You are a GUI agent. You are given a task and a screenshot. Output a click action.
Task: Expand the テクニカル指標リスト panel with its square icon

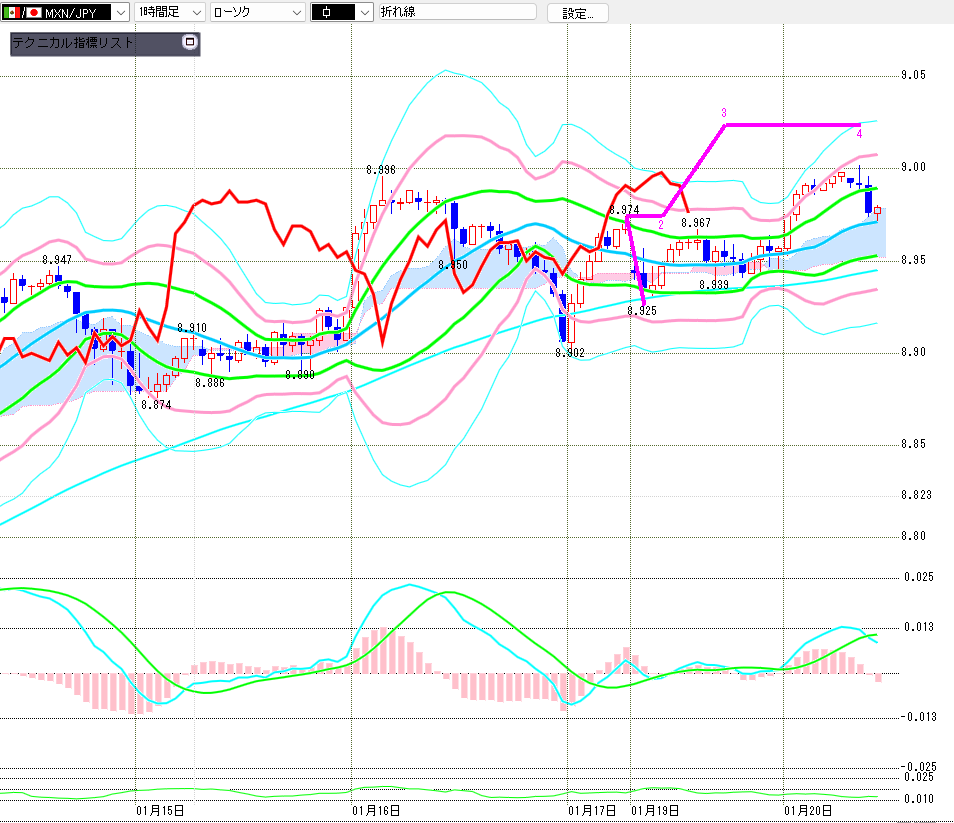tap(190, 43)
